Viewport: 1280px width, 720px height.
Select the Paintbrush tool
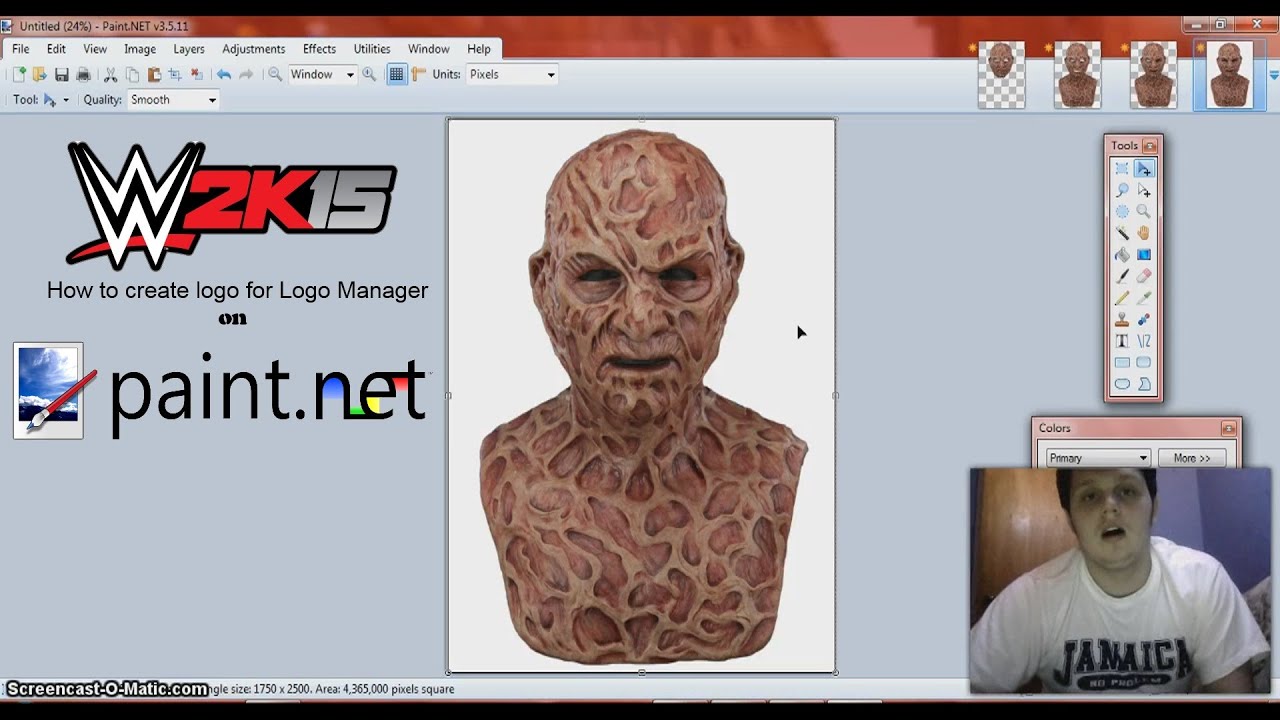pos(1122,276)
